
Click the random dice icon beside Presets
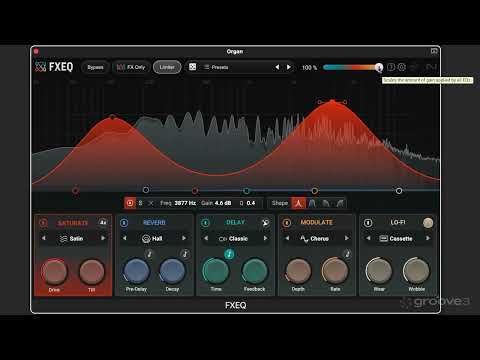point(192,67)
